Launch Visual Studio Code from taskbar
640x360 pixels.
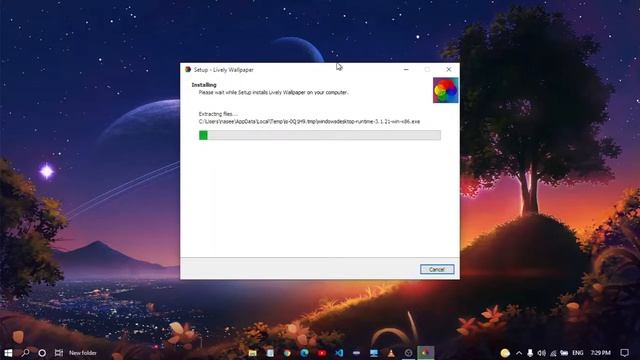[x=339, y=353]
